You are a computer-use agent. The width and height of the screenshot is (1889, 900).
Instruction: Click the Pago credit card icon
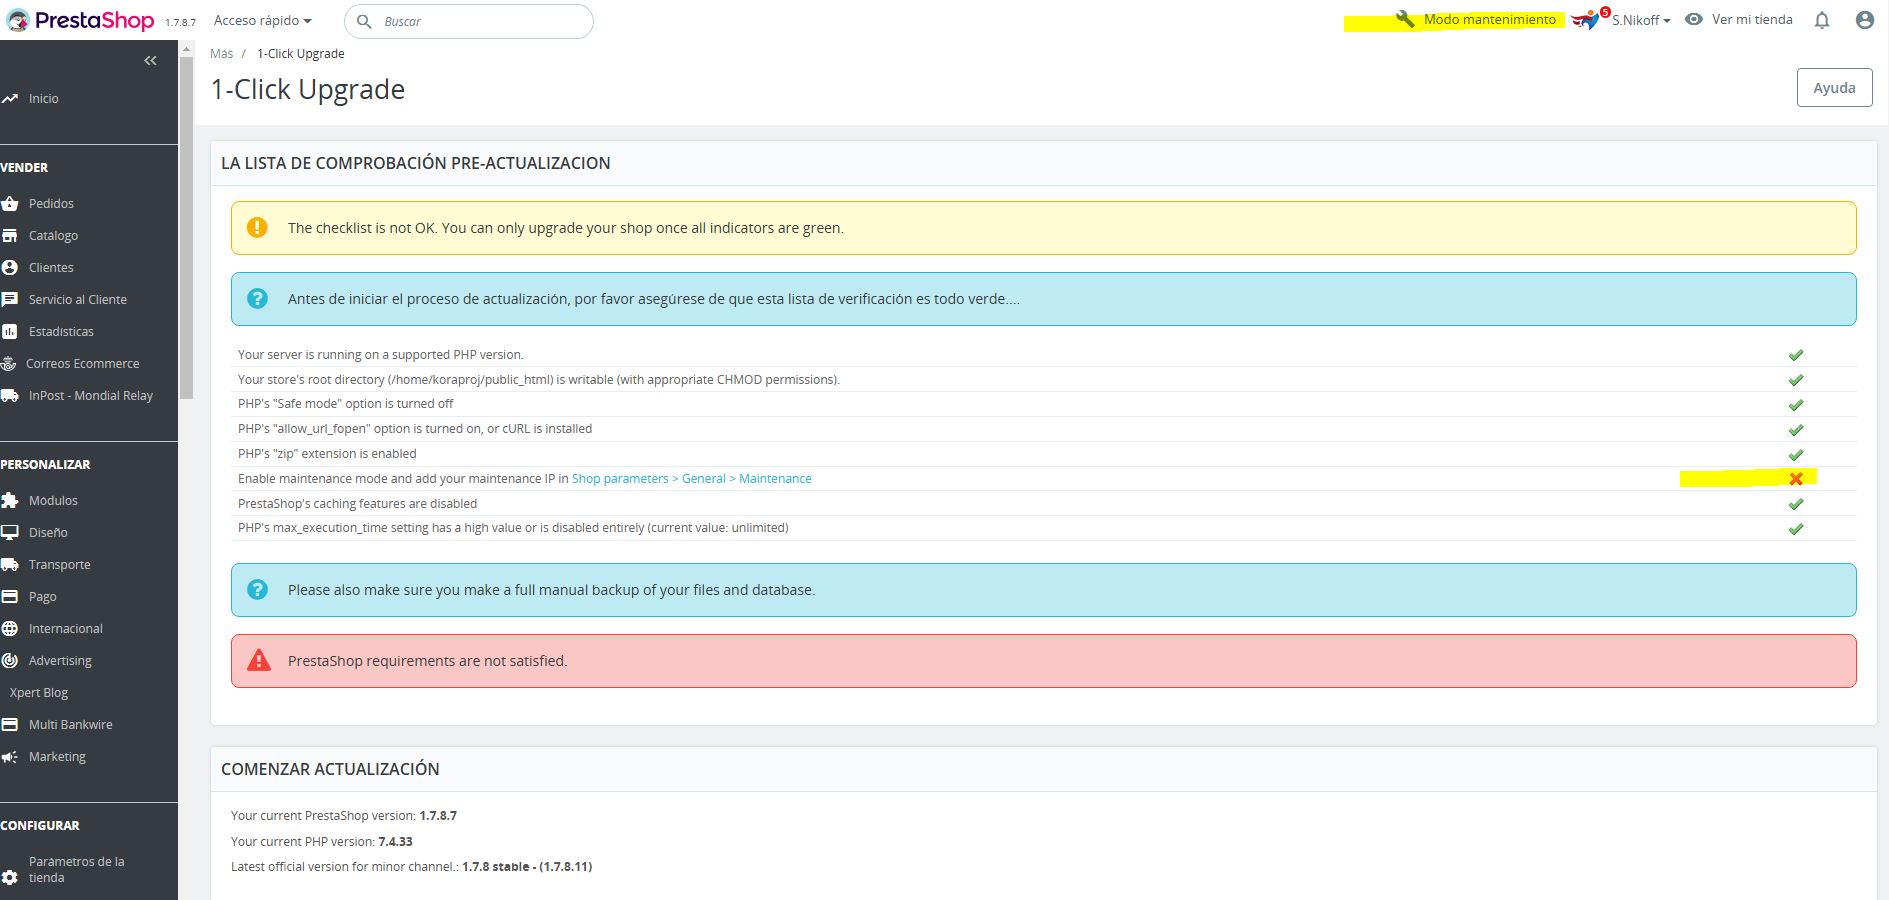click(x=10, y=596)
